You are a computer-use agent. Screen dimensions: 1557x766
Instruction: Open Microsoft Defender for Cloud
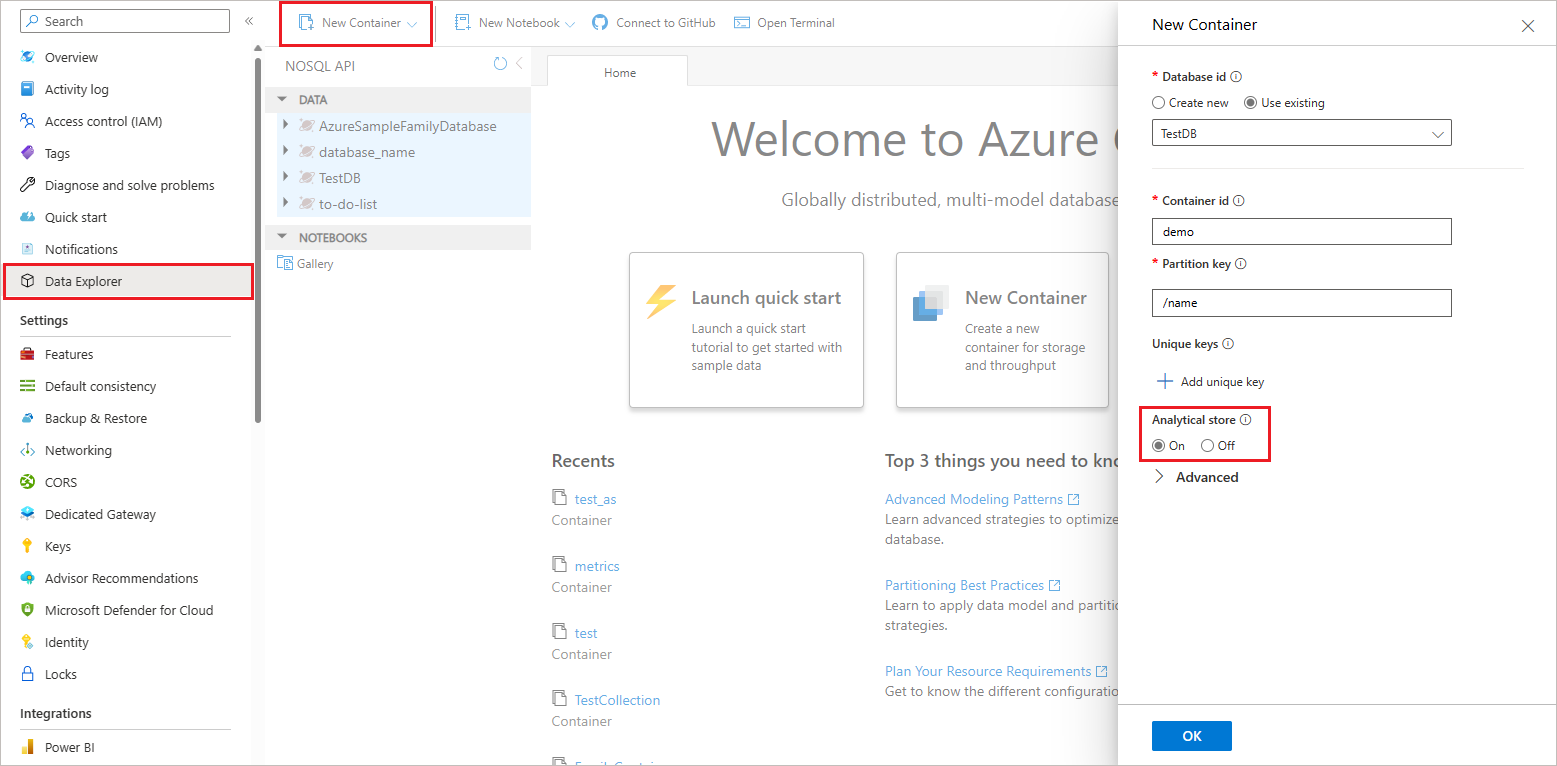129,610
